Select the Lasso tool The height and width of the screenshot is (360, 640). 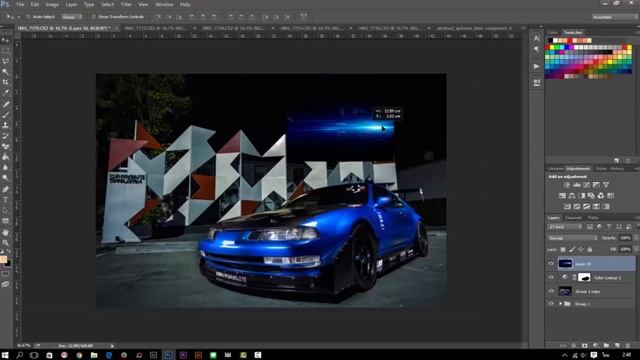coord(5,61)
